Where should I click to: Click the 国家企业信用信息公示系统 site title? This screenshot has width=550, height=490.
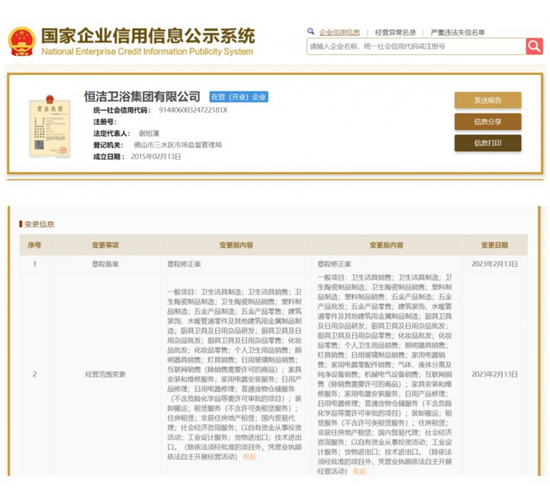tap(148, 36)
